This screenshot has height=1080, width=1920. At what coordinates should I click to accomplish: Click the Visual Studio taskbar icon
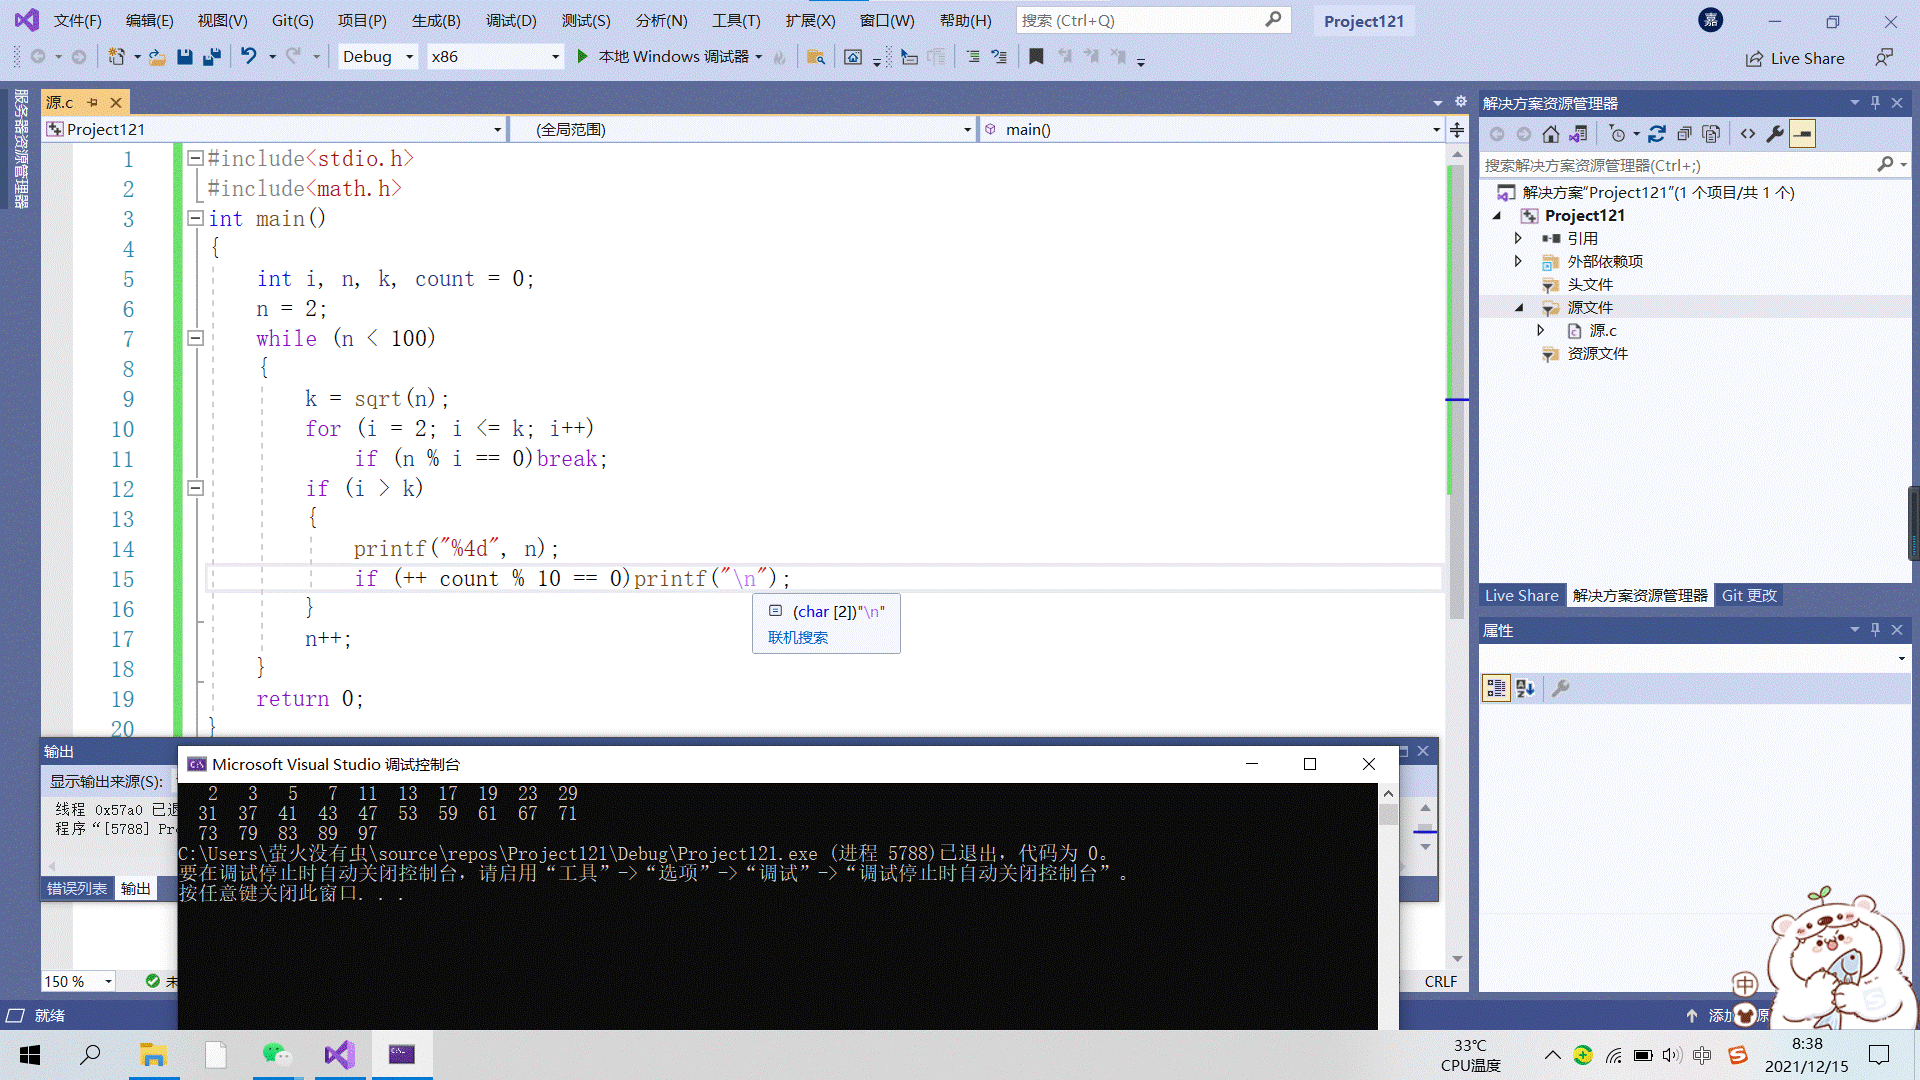(339, 1054)
